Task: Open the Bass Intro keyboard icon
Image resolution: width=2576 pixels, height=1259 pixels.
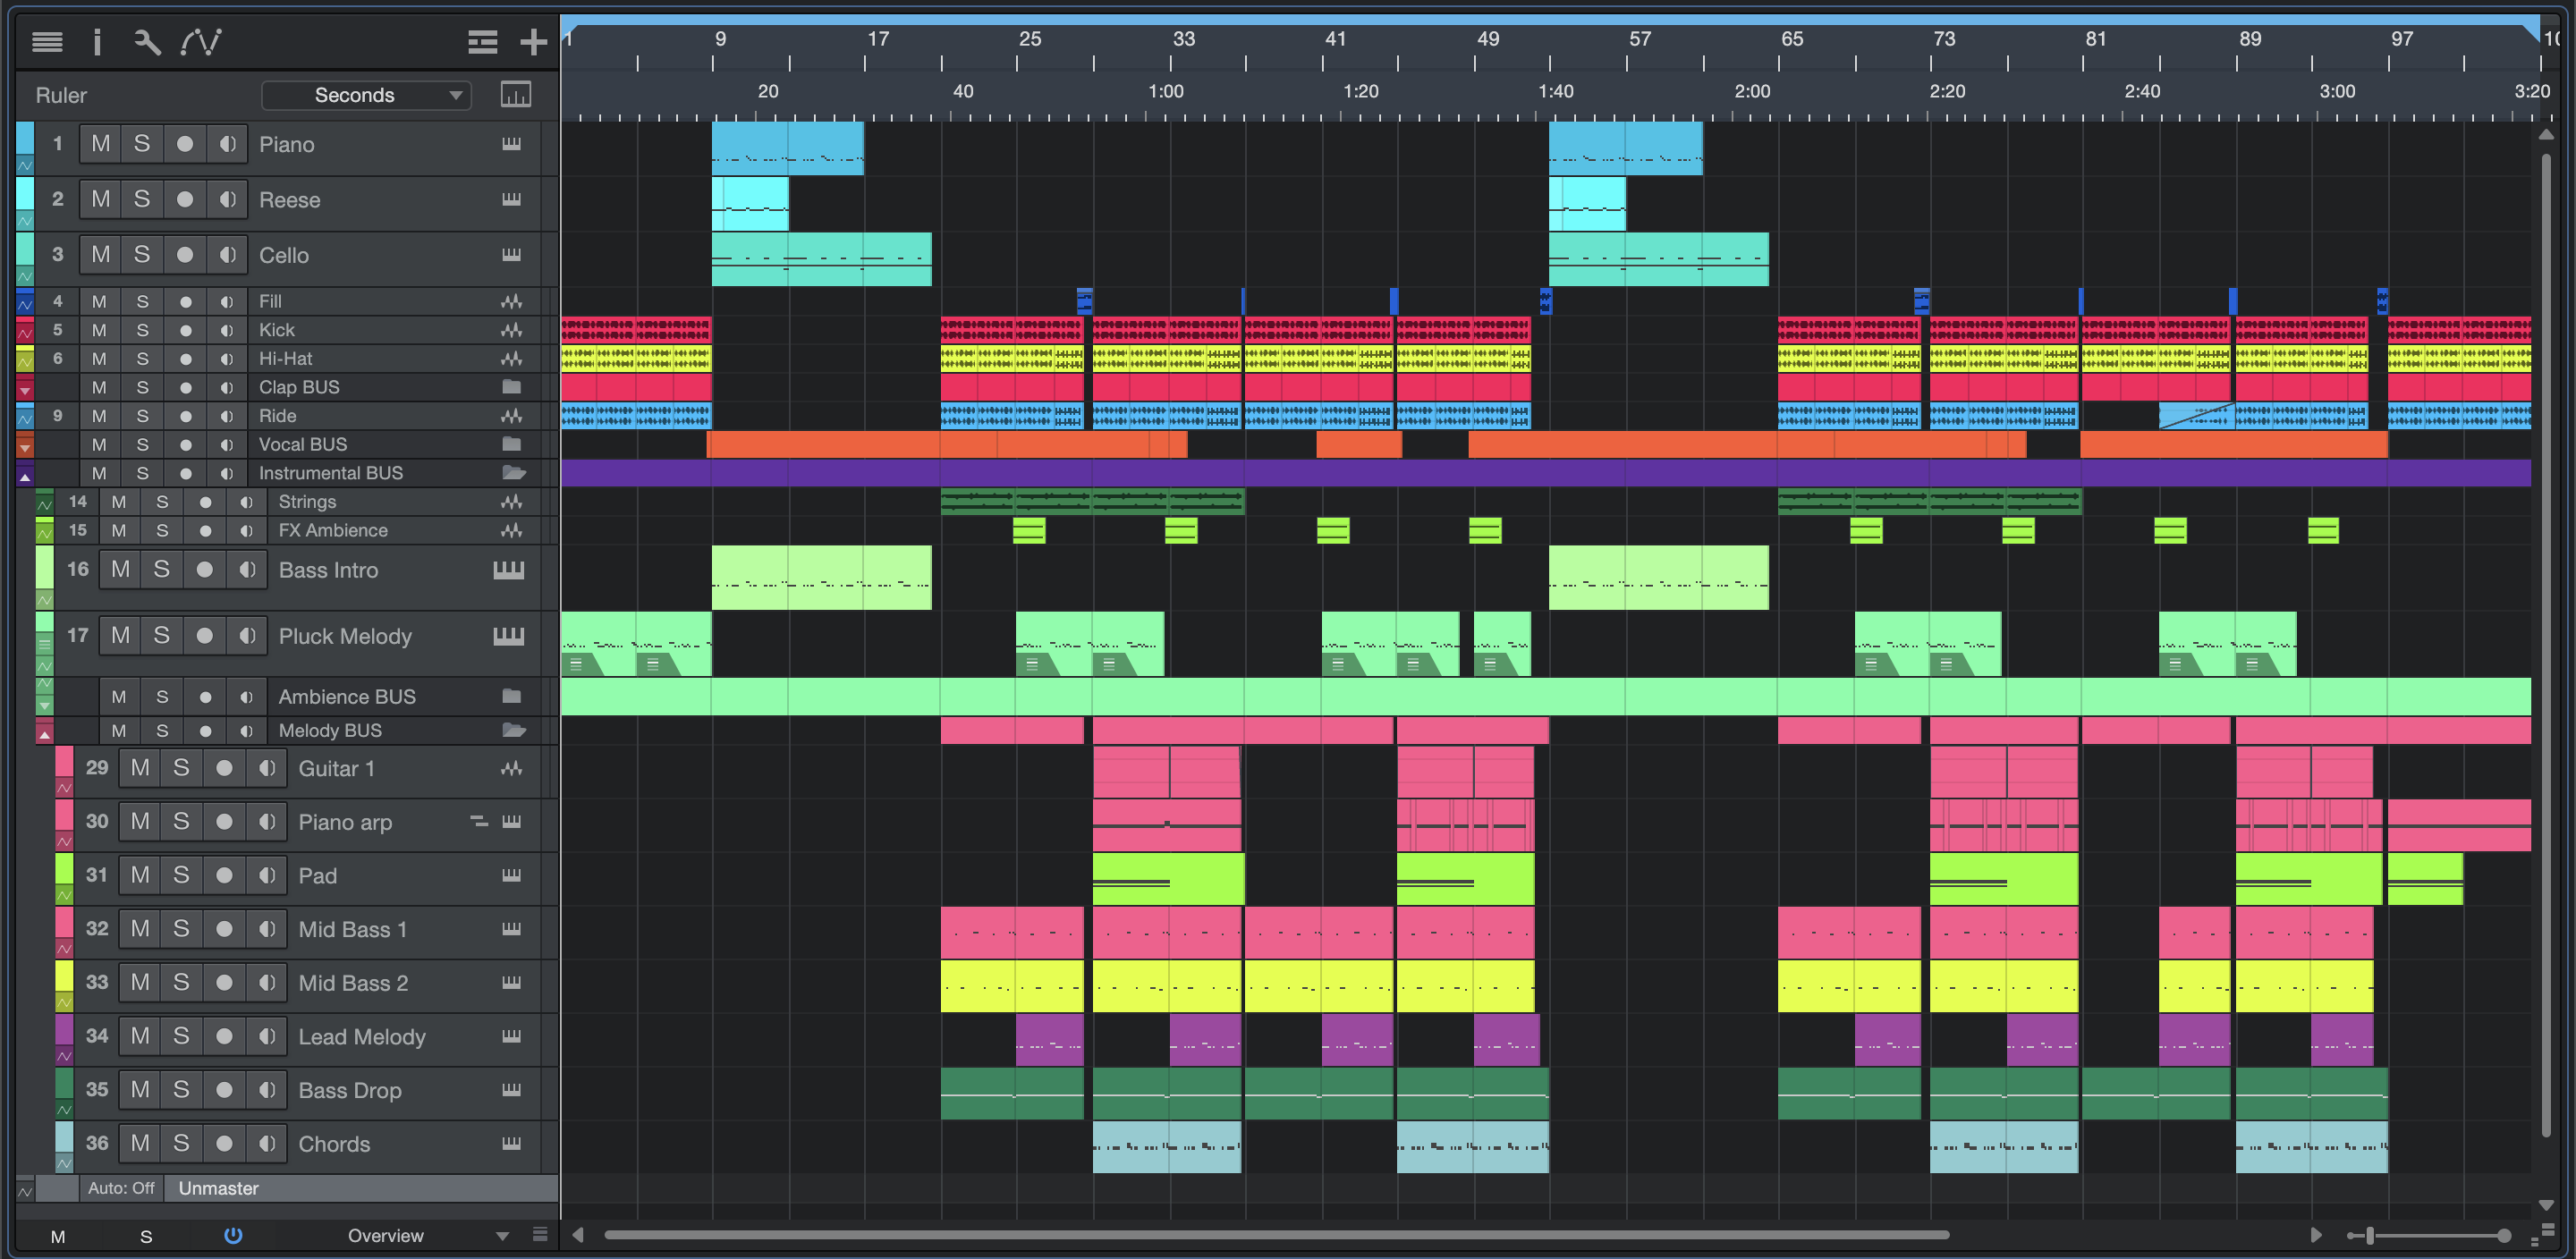Action: [508, 570]
